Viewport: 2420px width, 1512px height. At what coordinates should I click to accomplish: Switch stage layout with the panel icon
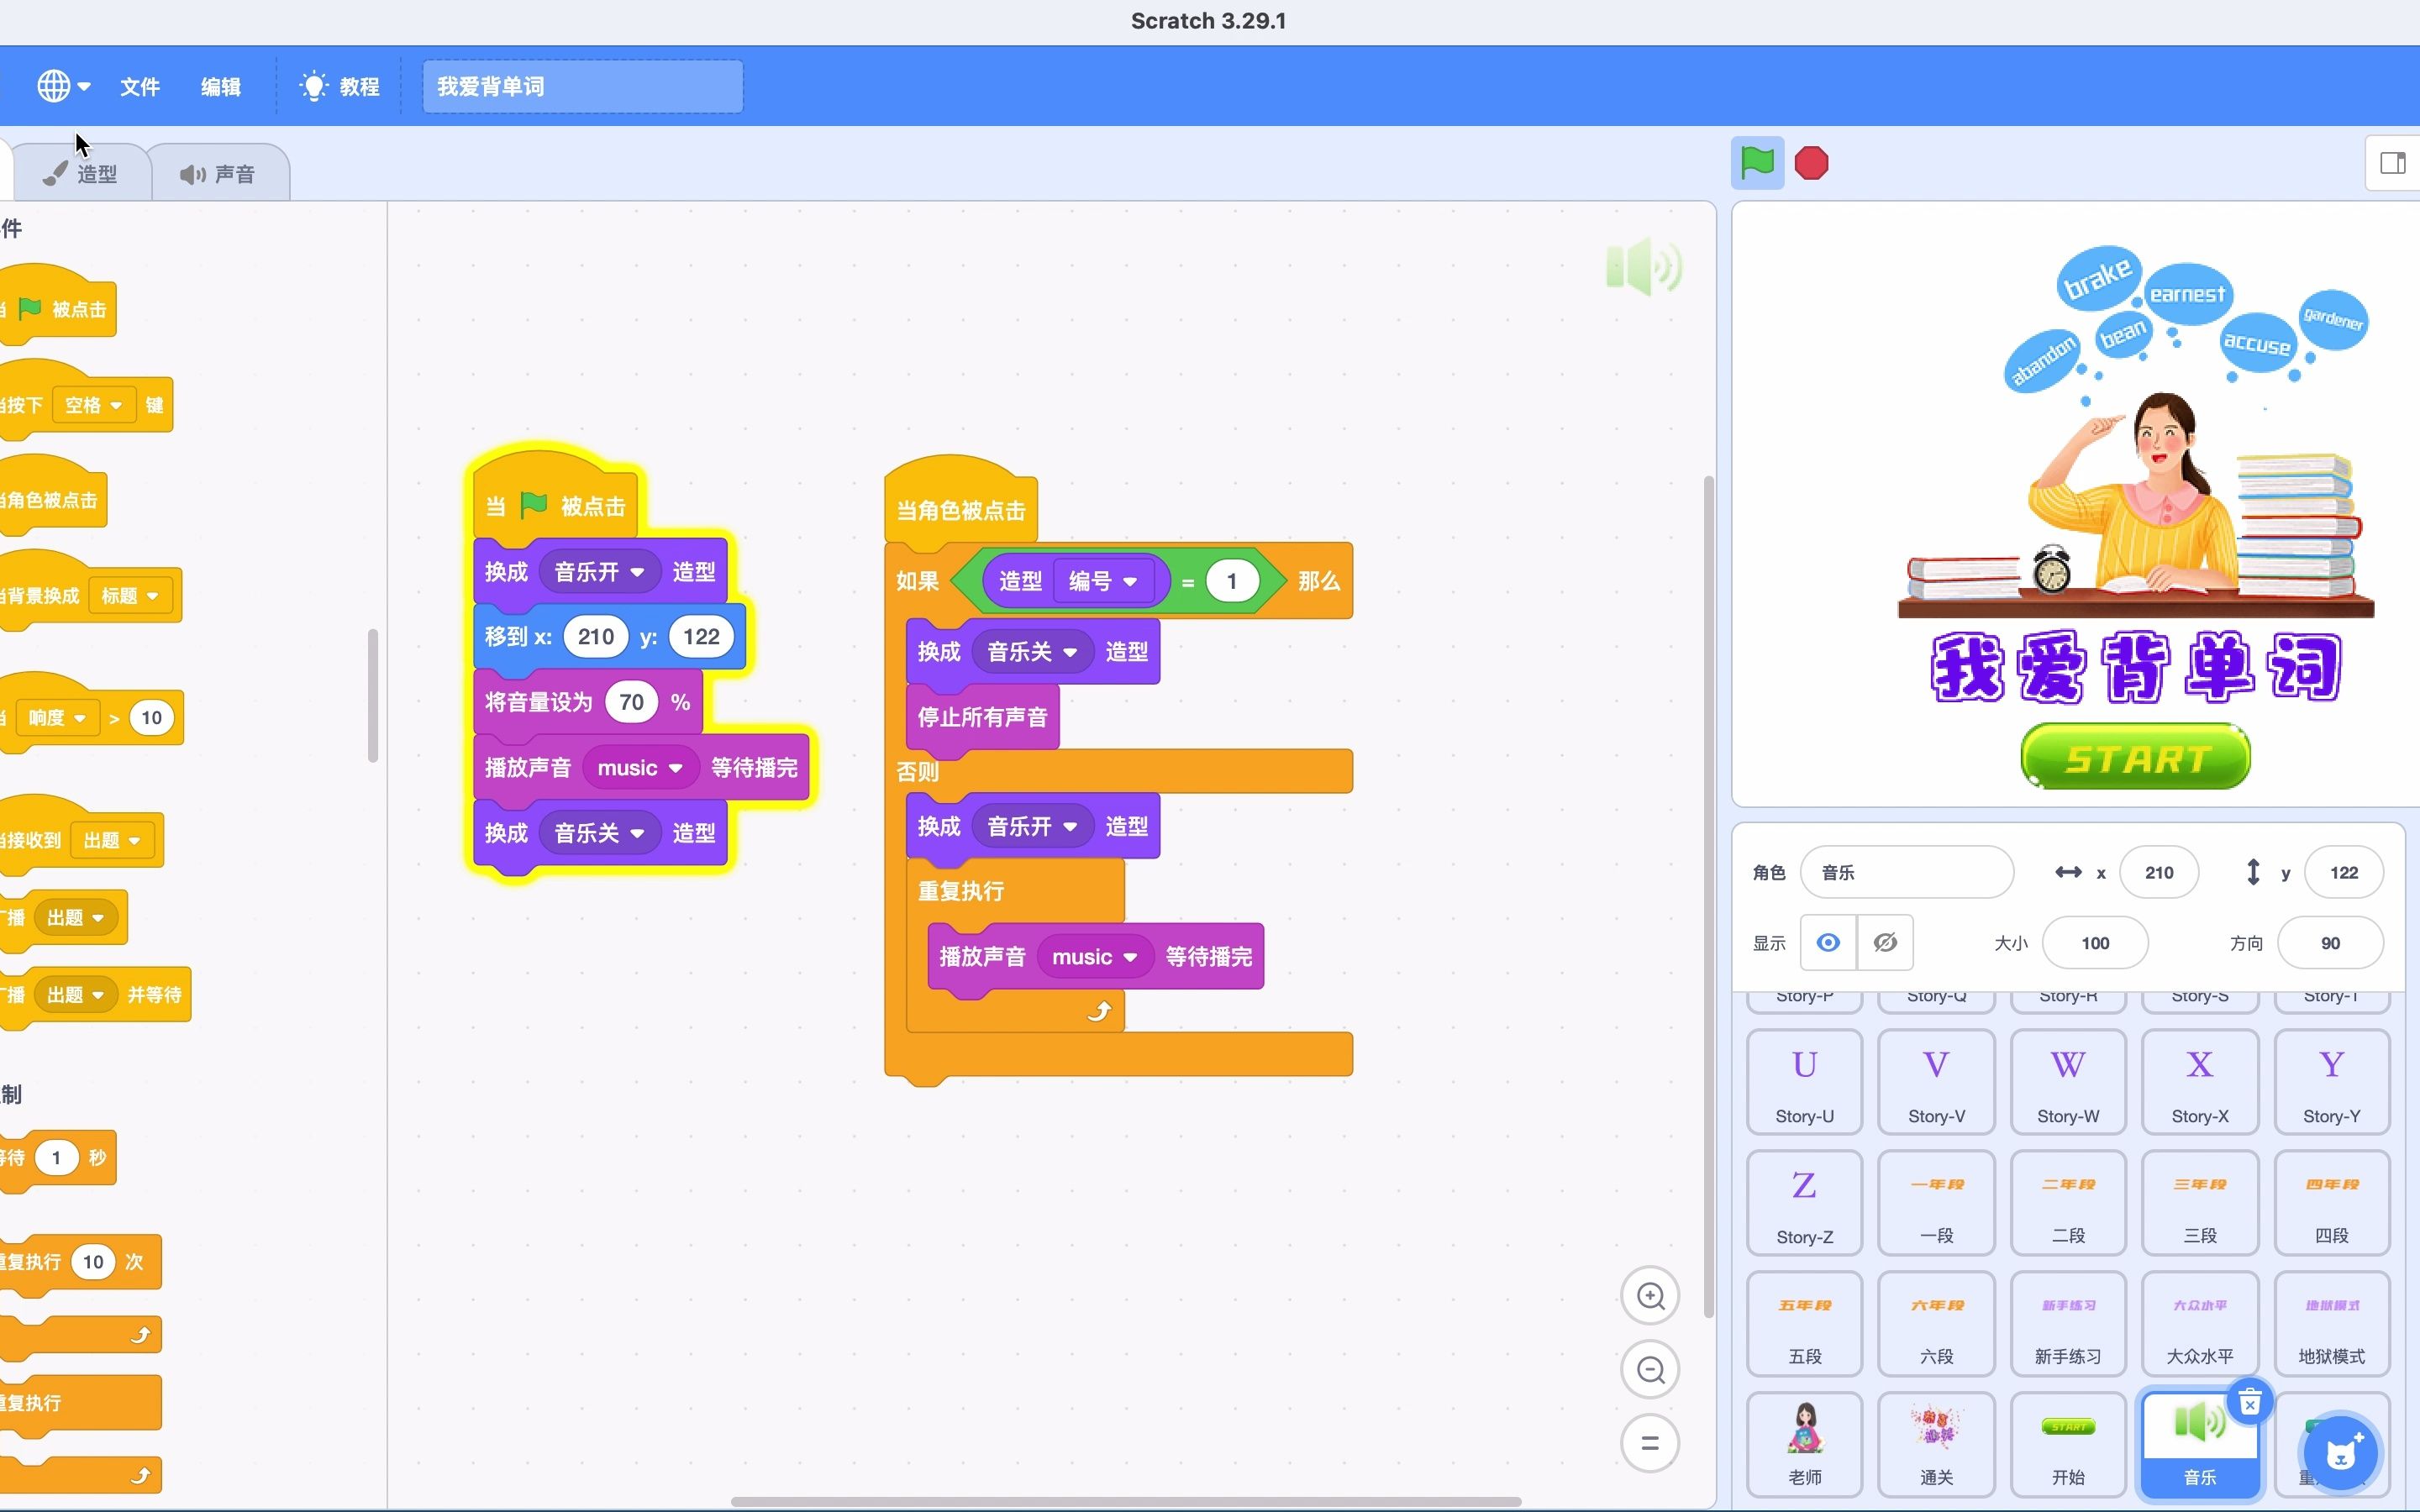pyautogui.click(x=2393, y=163)
